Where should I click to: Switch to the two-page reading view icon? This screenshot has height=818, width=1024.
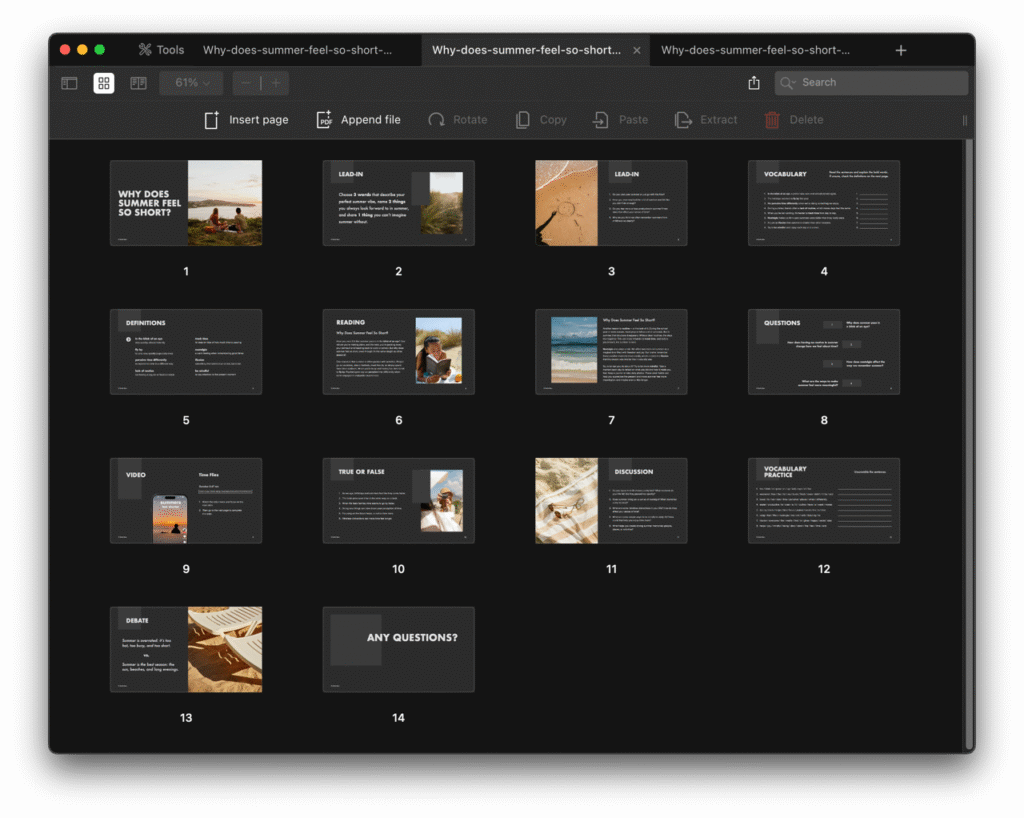pos(138,83)
